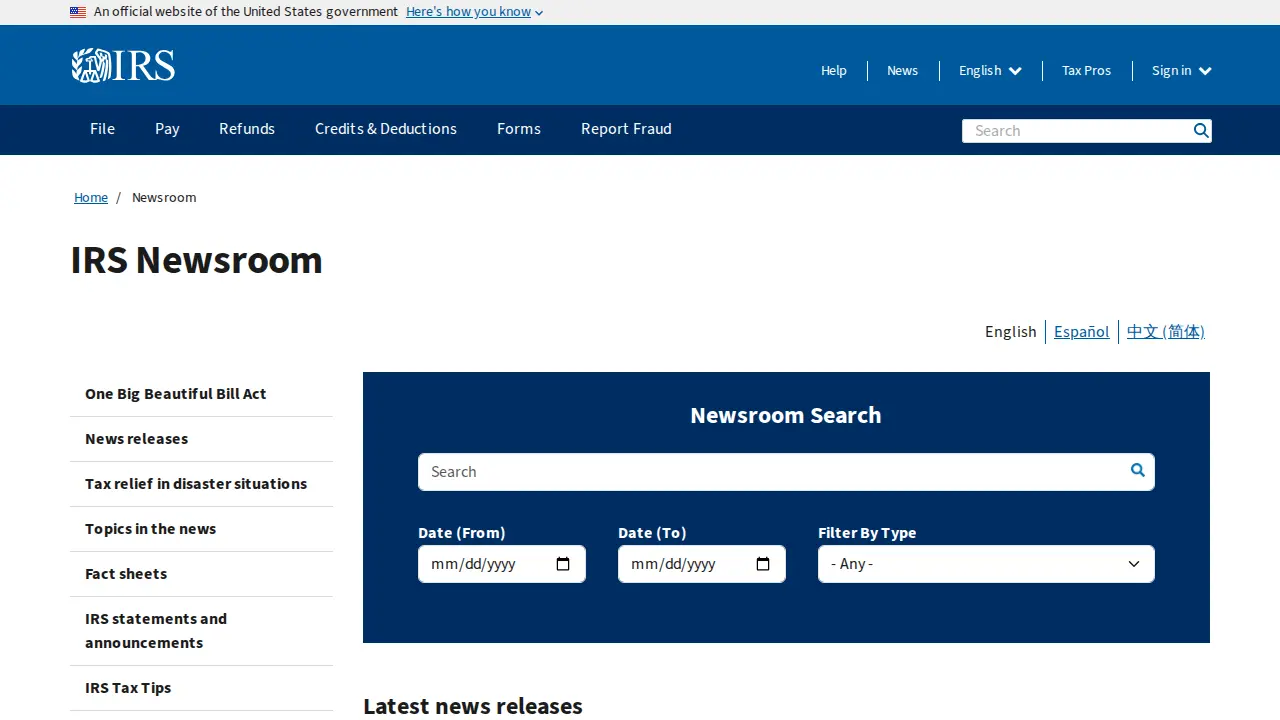Open the Date (From) calendar picker icon
The image size is (1280, 720).
pyautogui.click(x=563, y=564)
